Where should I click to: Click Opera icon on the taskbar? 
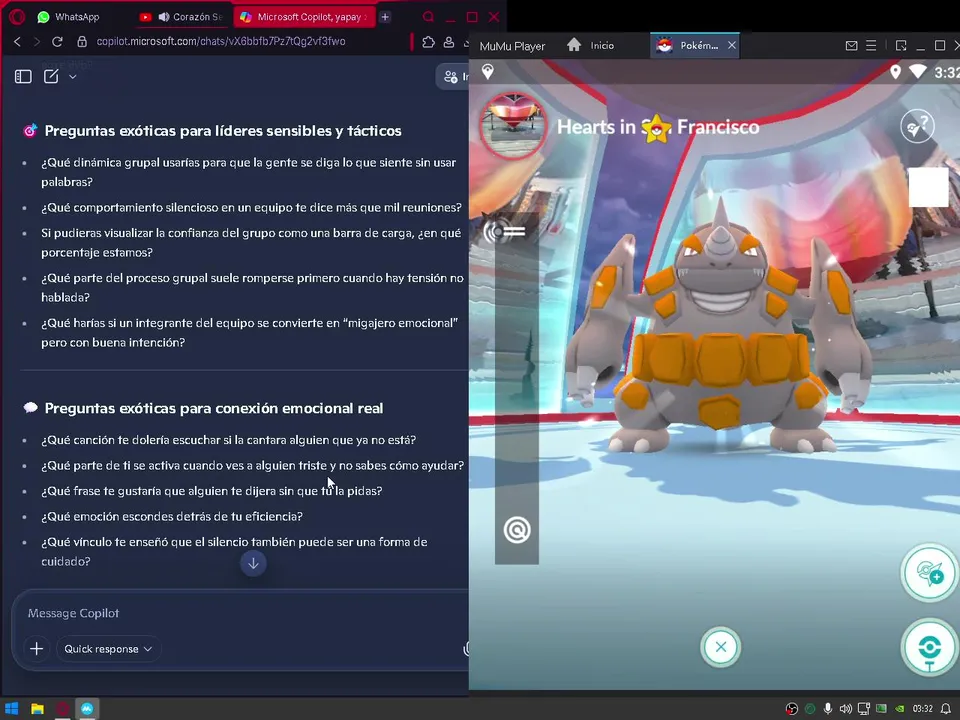62,709
